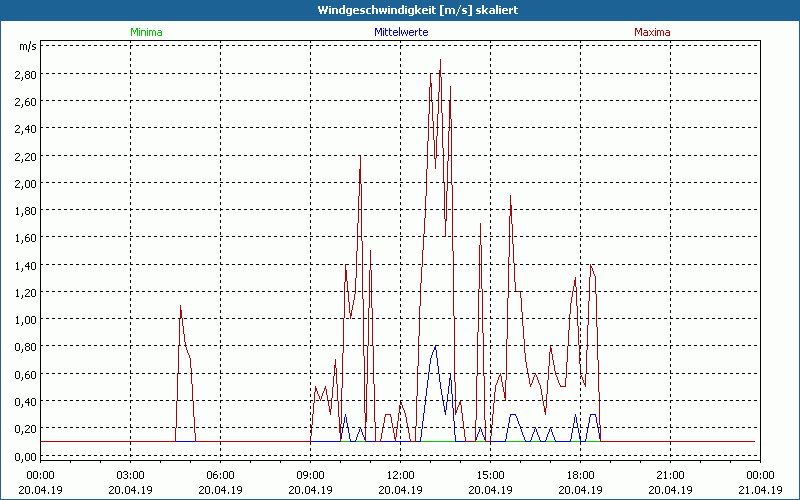This screenshot has width=800, height=500.
Task: Click the 2,80 y-axis tick label
Action: click(x=26, y=74)
